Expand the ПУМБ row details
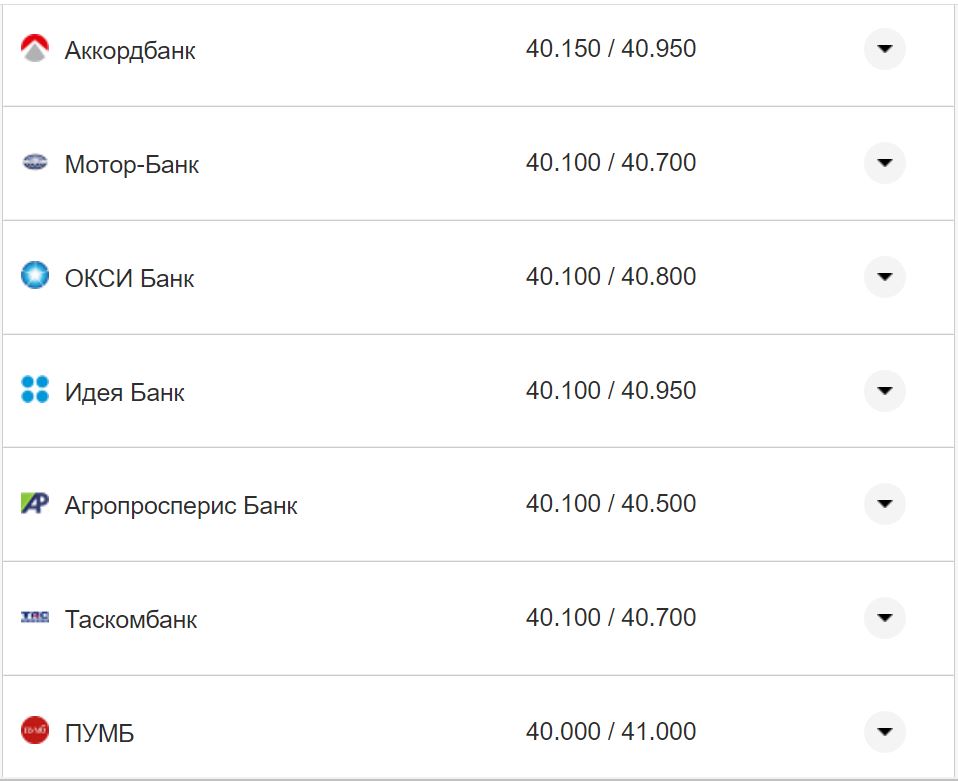This screenshot has height=781, width=958. (884, 732)
